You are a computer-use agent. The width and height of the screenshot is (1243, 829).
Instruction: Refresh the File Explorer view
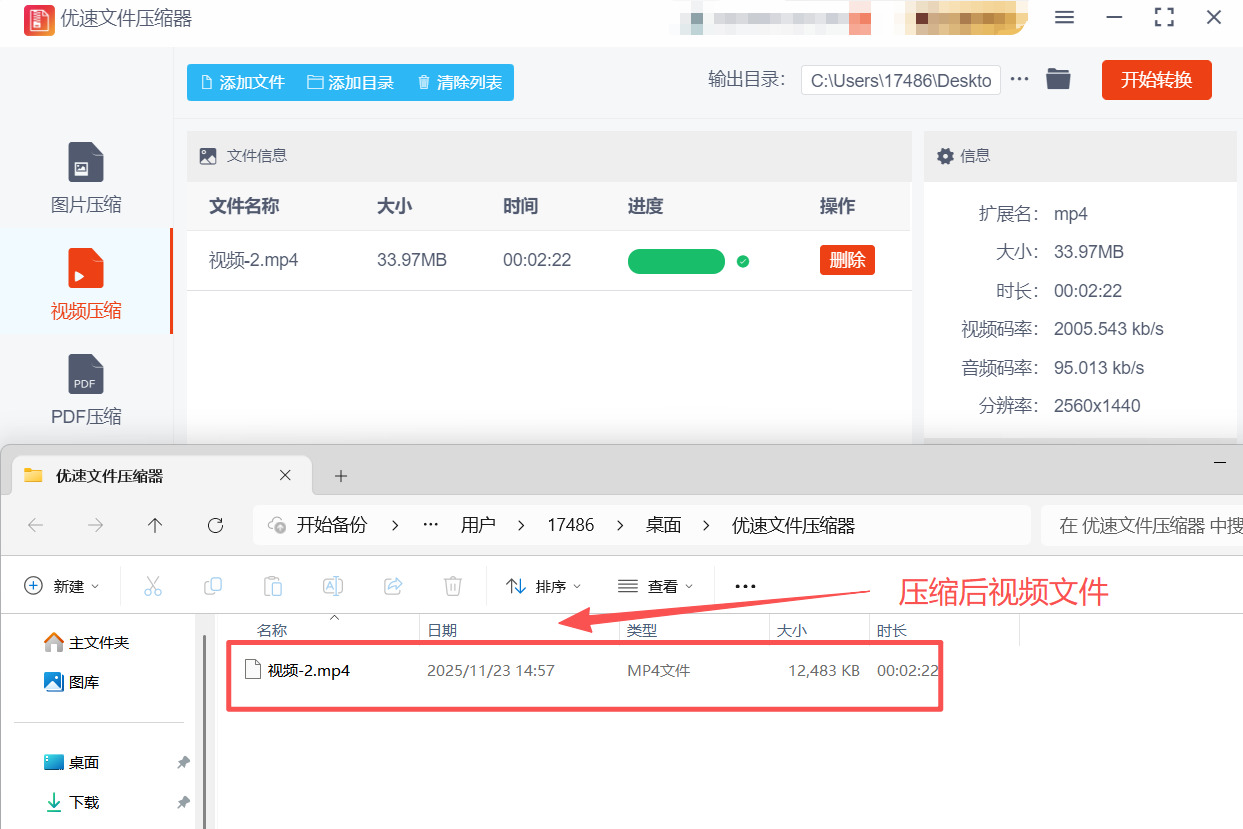pos(215,524)
